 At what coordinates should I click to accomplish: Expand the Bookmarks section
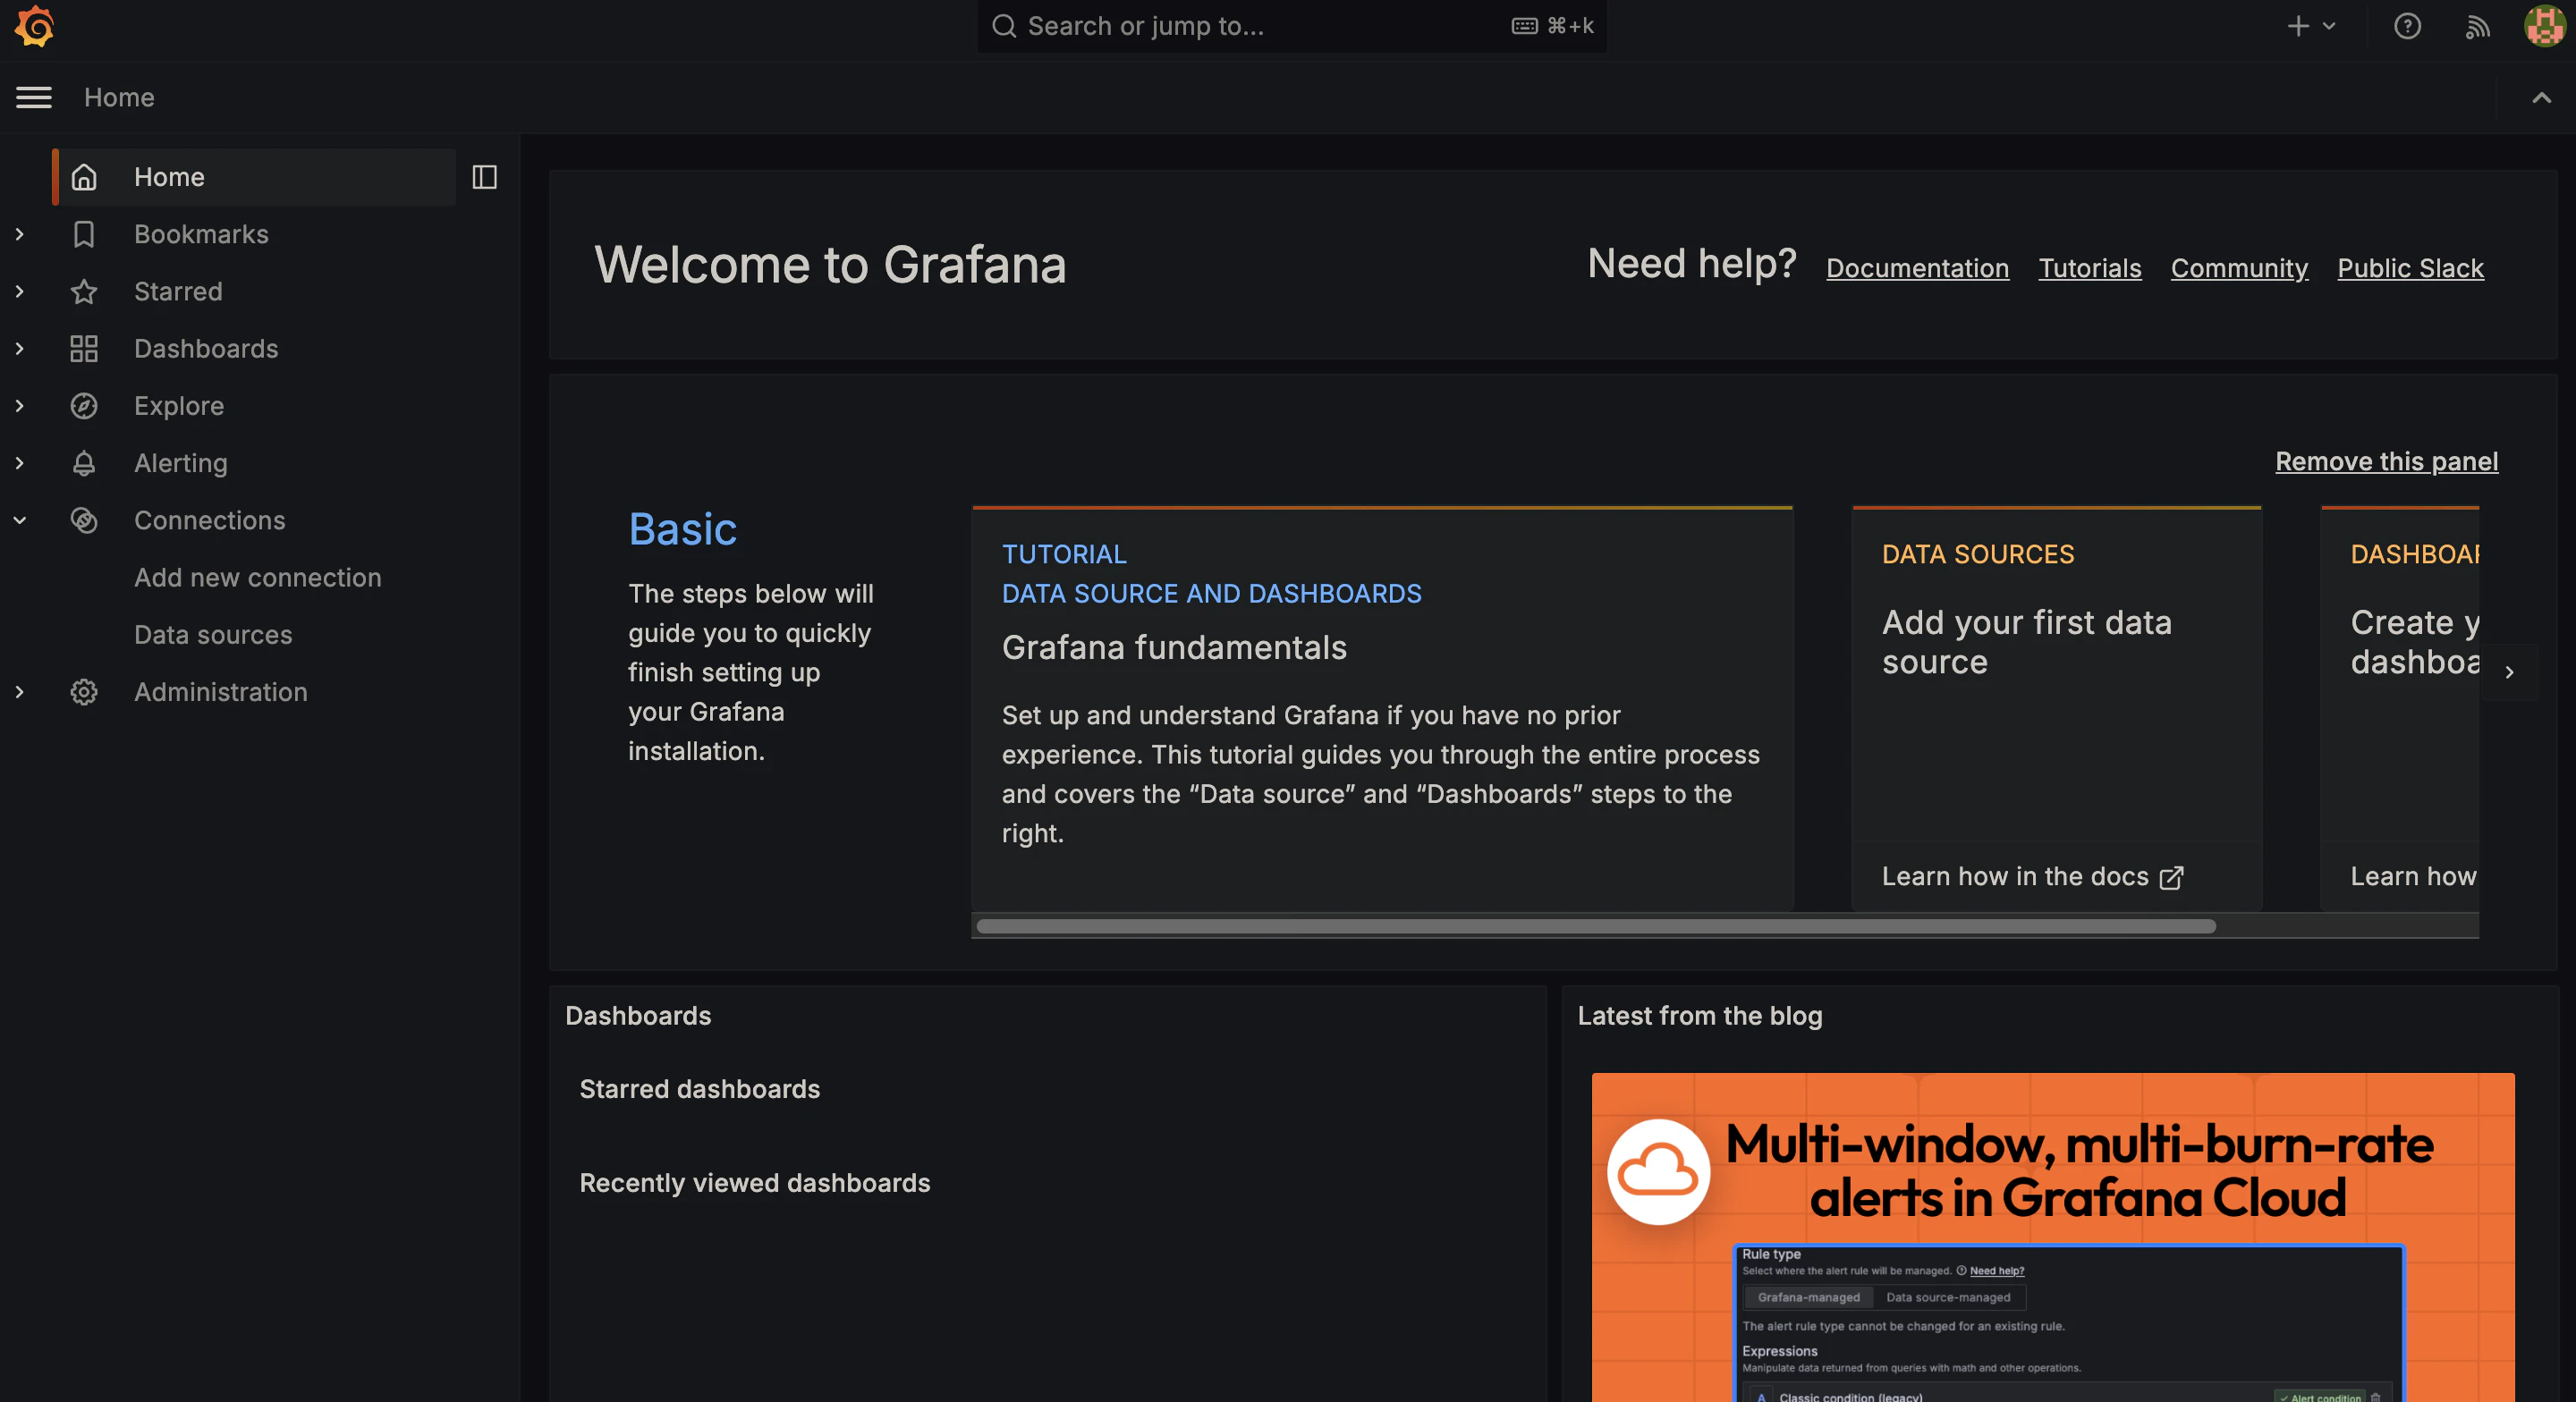[19, 234]
